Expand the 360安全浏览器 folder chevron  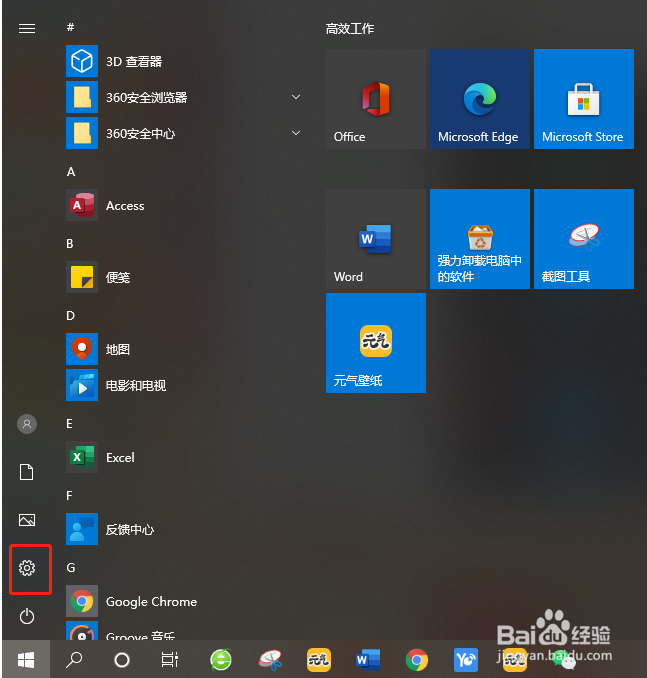click(296, 97)
